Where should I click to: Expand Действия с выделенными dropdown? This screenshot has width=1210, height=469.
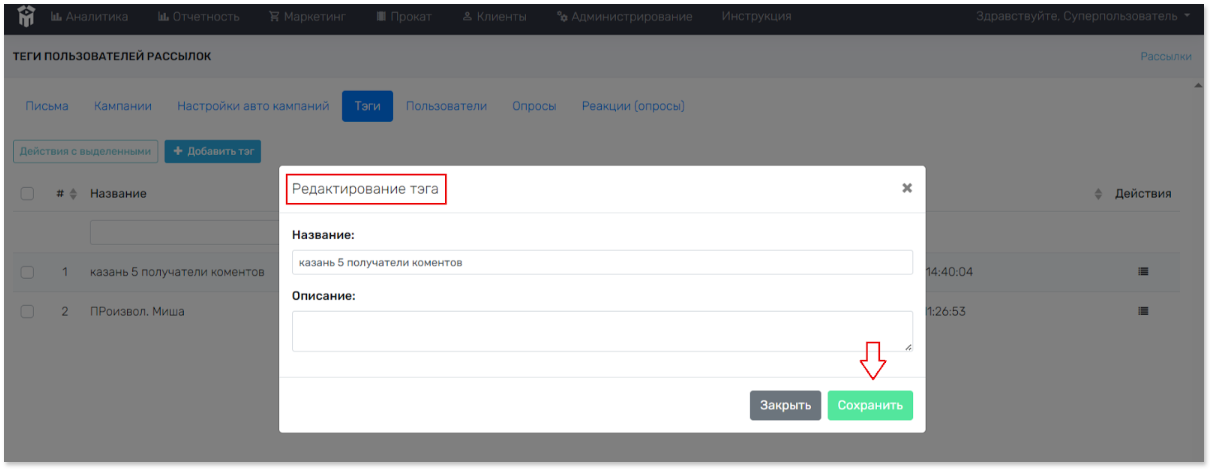click(86, 151)
